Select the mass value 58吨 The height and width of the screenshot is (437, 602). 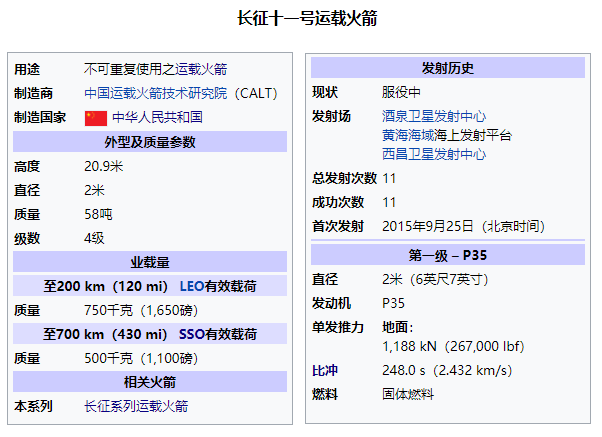(98, 214)
